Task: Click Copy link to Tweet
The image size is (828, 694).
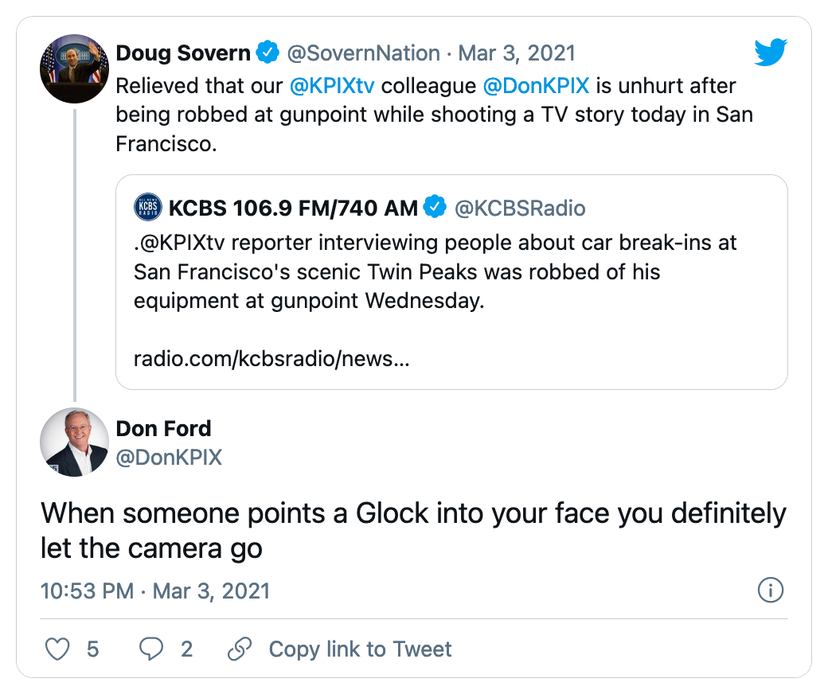Action: 360,649
